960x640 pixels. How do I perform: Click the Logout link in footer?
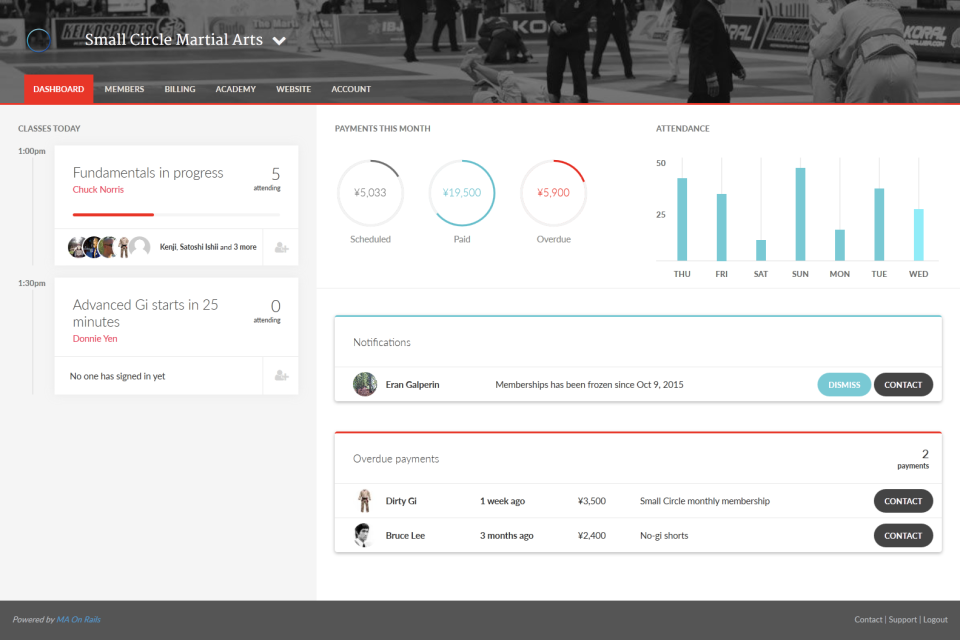tap(936, 620)
